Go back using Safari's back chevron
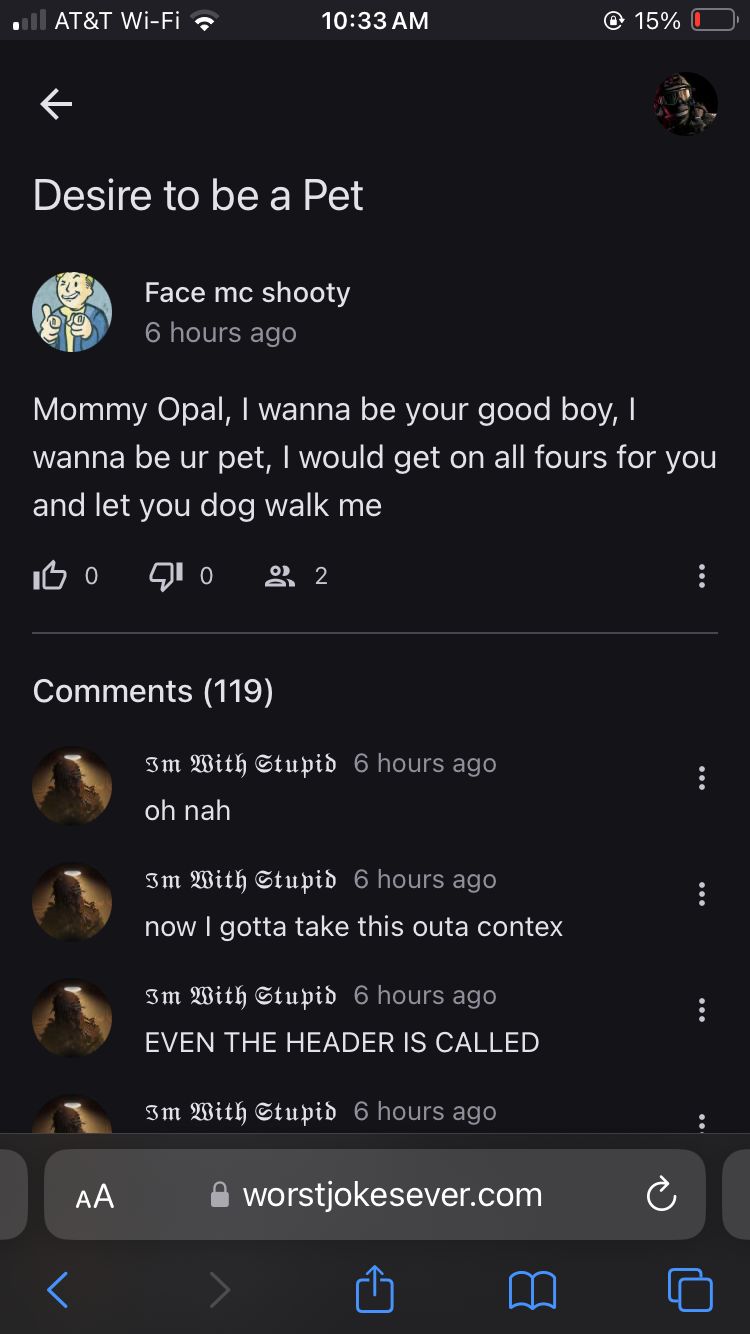Image resolution: width=750 pixels, height=1334 pixels. (x=58, y=1290)
